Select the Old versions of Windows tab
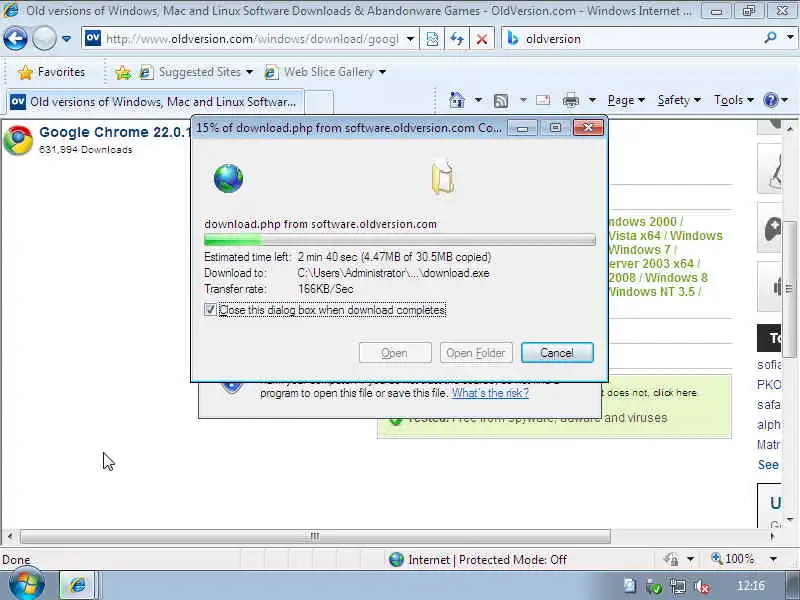This screenshot has width=800, height=600. [155, 102]
